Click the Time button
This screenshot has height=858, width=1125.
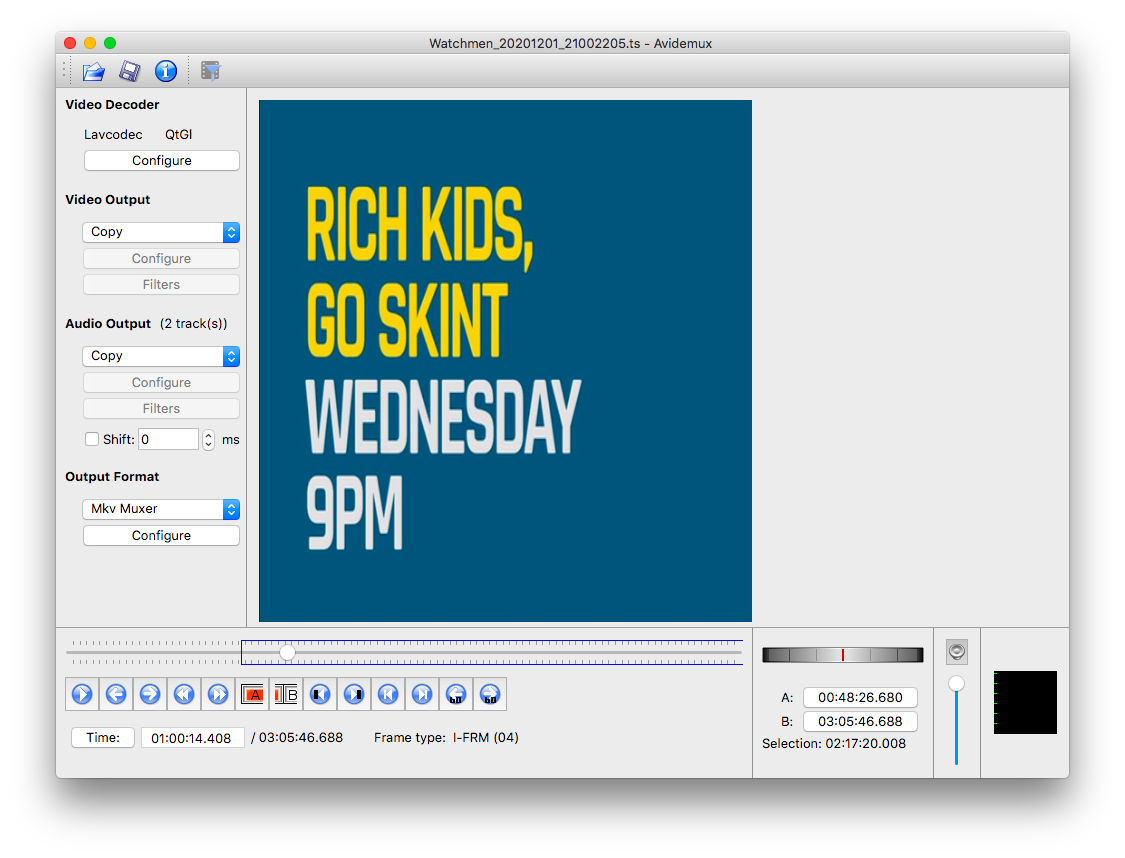[103, 737]
